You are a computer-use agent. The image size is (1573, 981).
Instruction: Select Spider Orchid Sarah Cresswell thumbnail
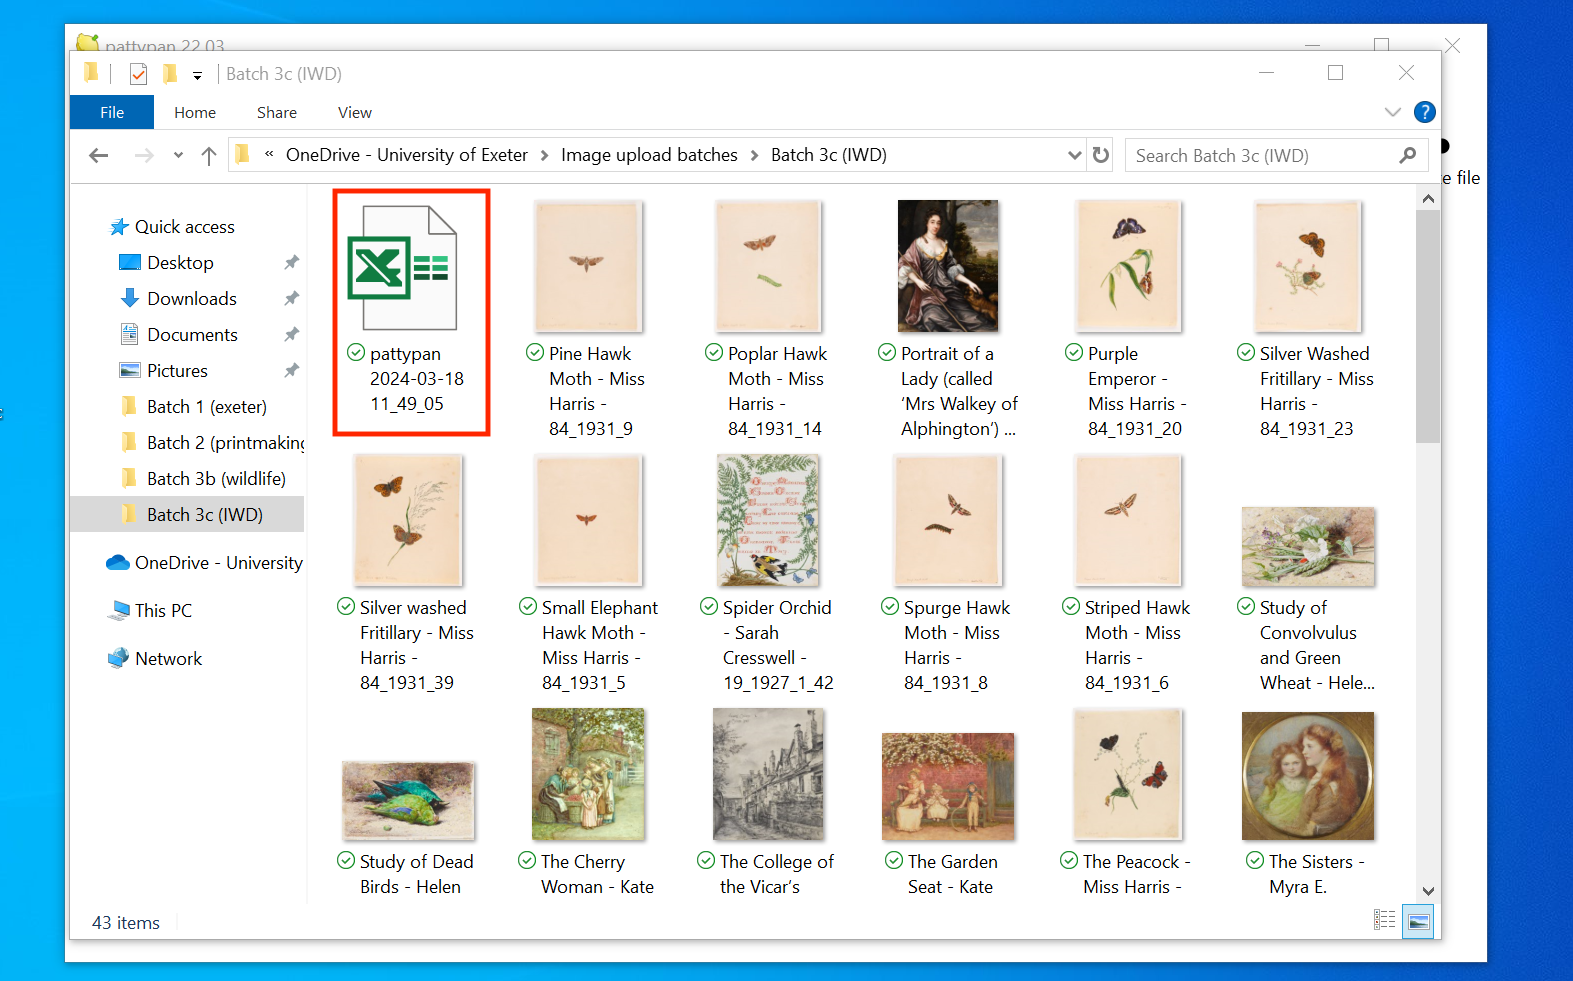pyautogui.click(x=768, y=520)
